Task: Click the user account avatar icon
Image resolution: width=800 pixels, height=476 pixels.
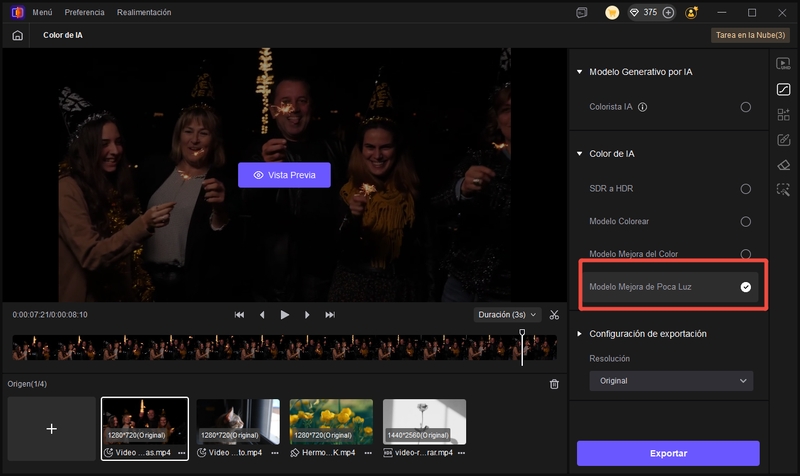Action: coord(693,13)
